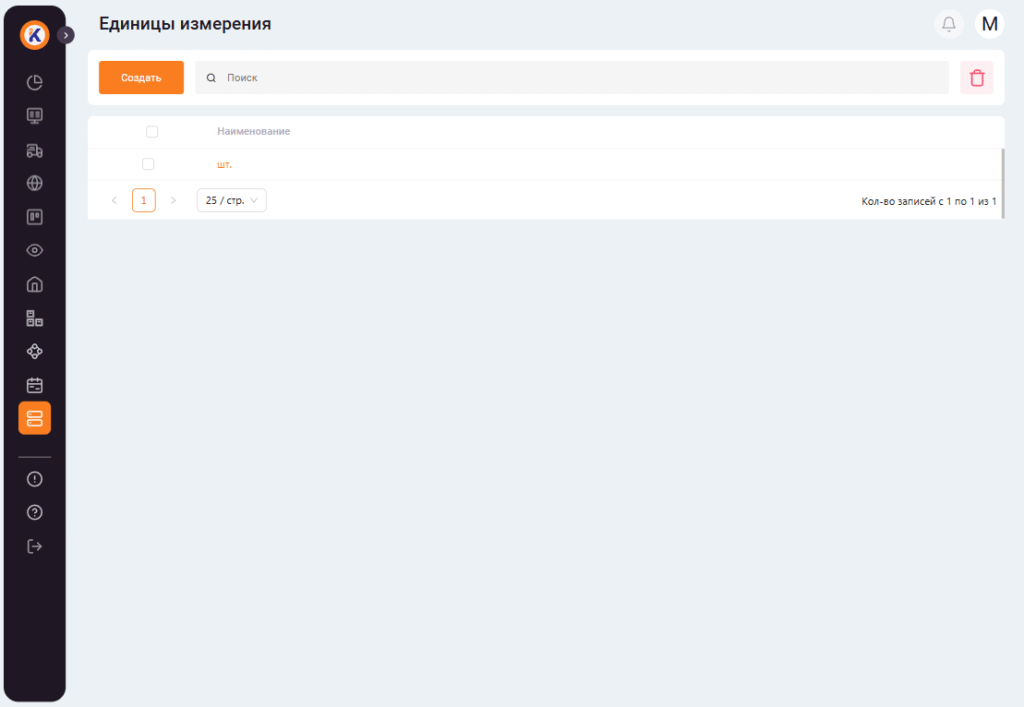Click the notification bell icon
1024x707 pixels.
pyautogui.click(x=949, y=24)
